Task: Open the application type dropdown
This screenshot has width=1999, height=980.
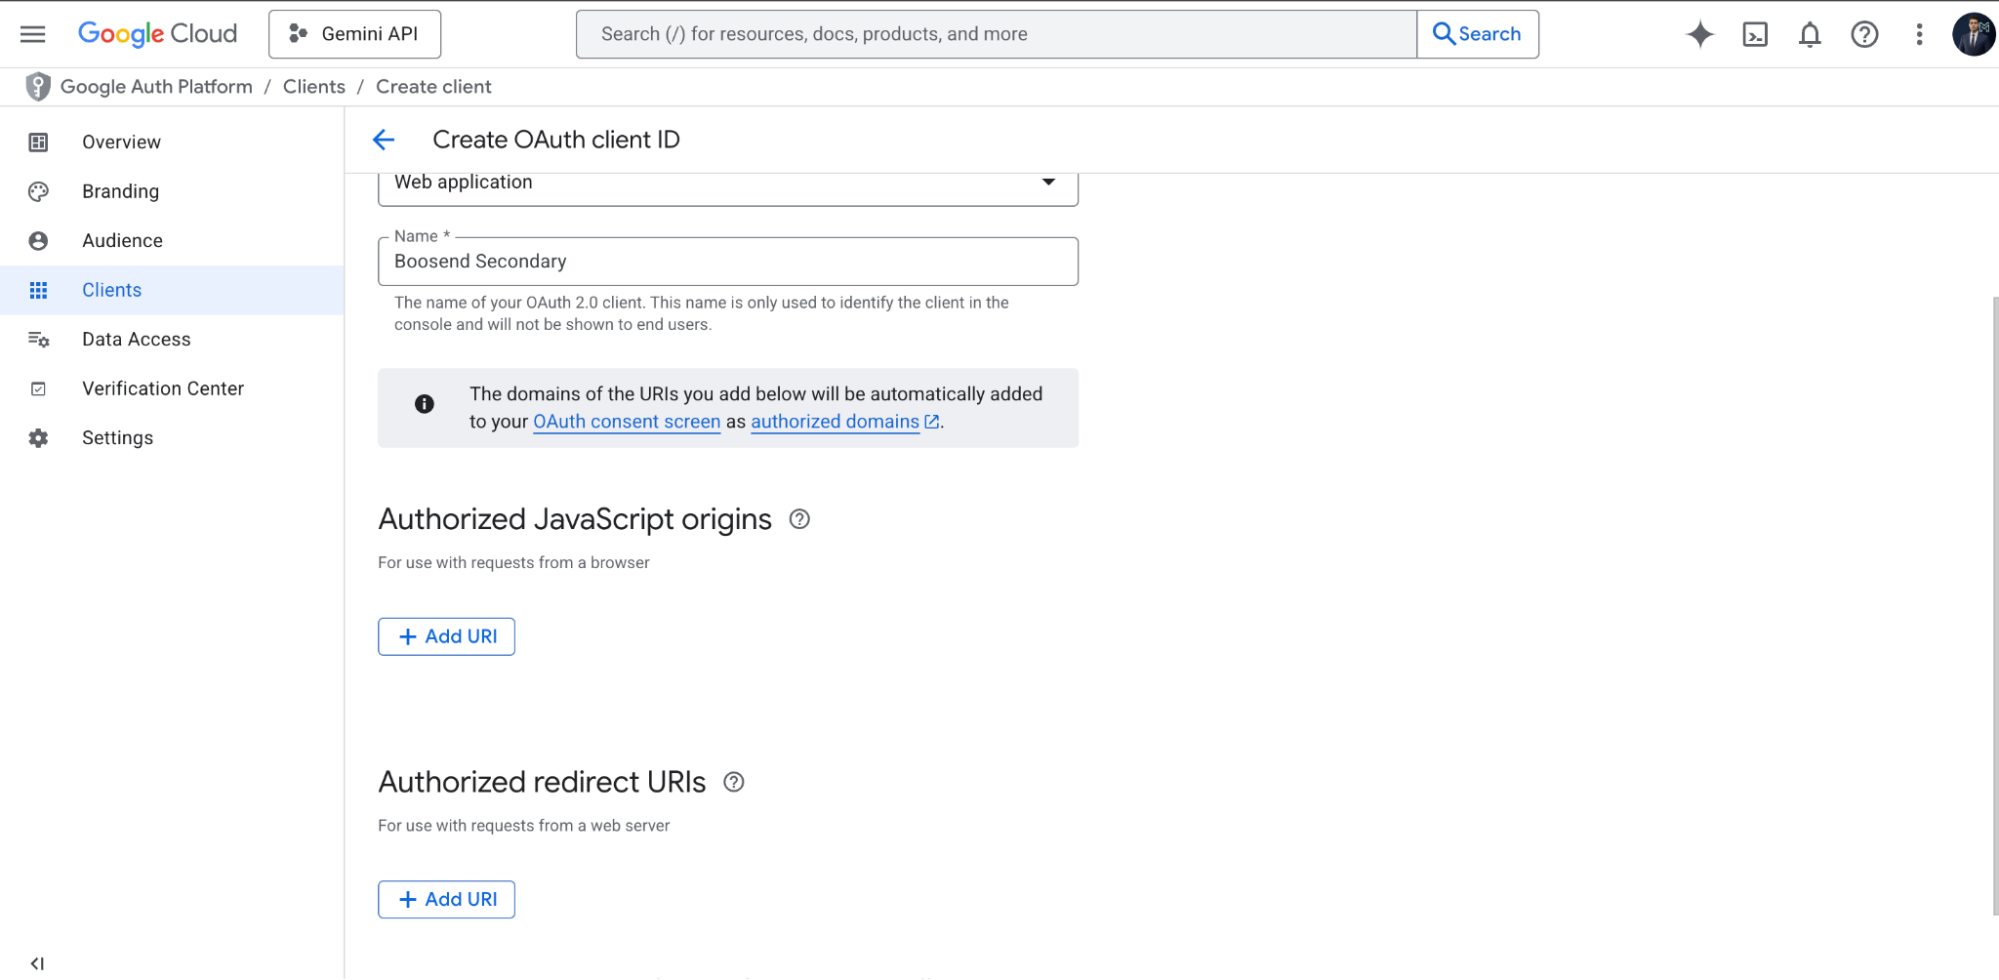Action: tap(1047, 181)
